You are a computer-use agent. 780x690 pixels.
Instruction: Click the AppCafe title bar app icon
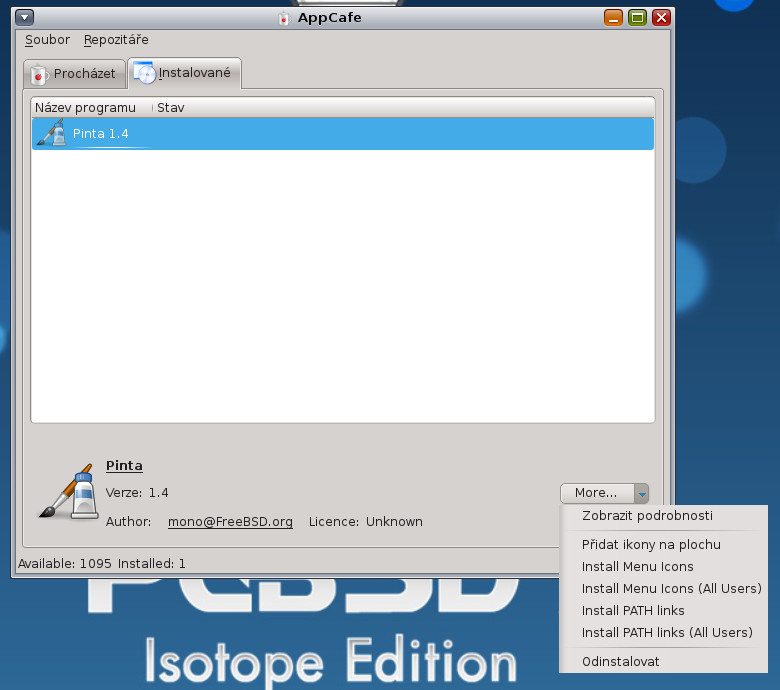coord(284,19)
